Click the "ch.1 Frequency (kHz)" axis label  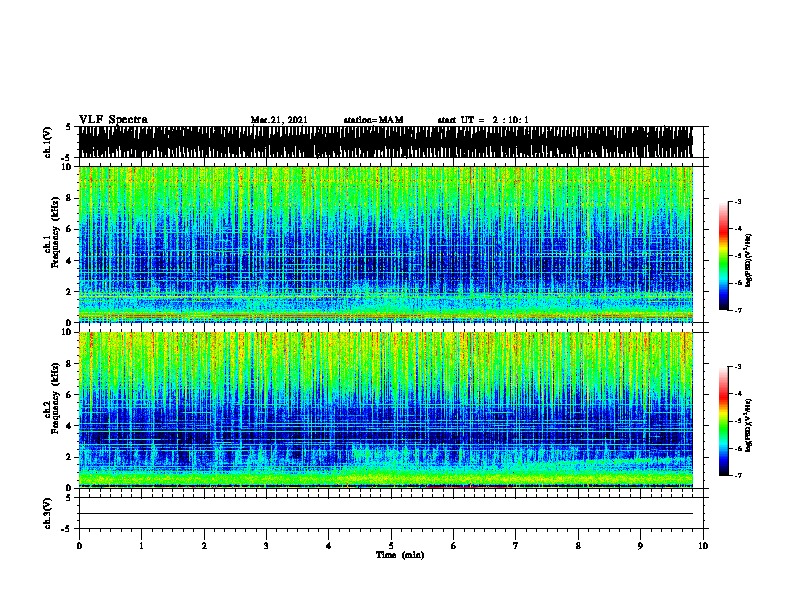(x=51, y=233)
